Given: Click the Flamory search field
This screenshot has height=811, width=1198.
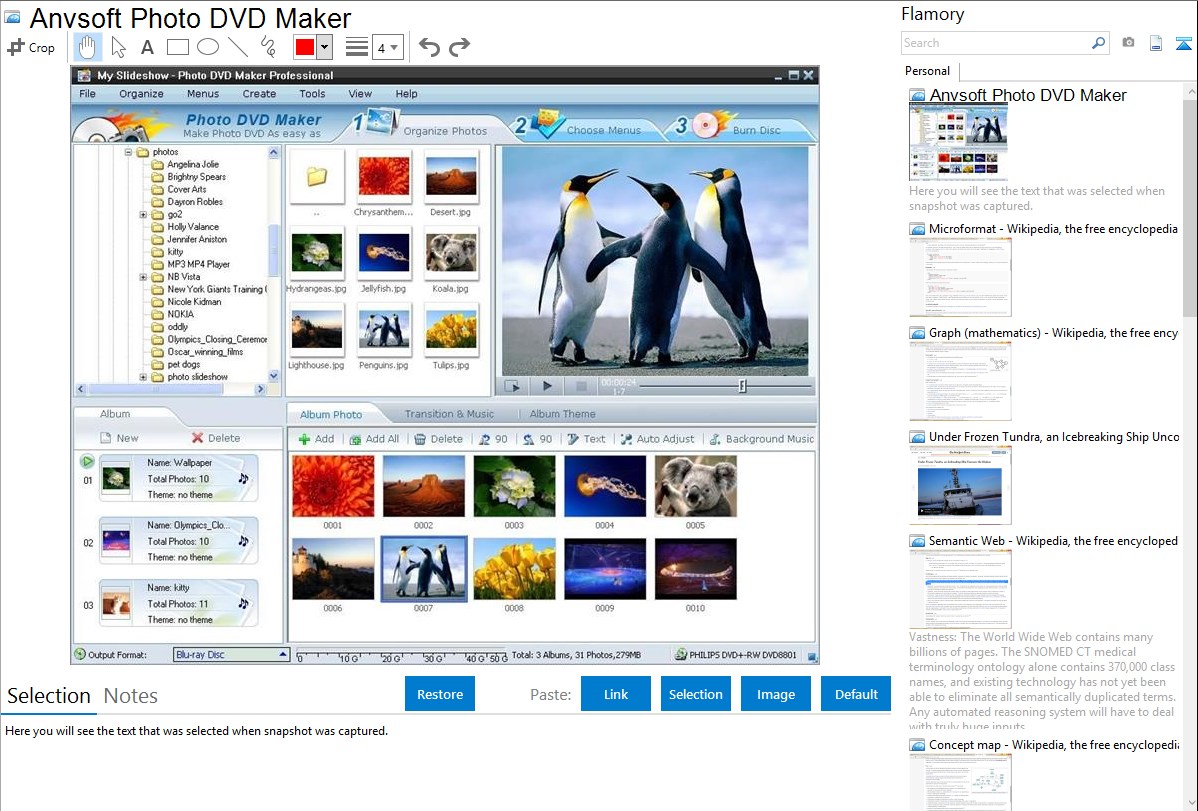Looking at the screenshot, I should [x=995, y=43].
